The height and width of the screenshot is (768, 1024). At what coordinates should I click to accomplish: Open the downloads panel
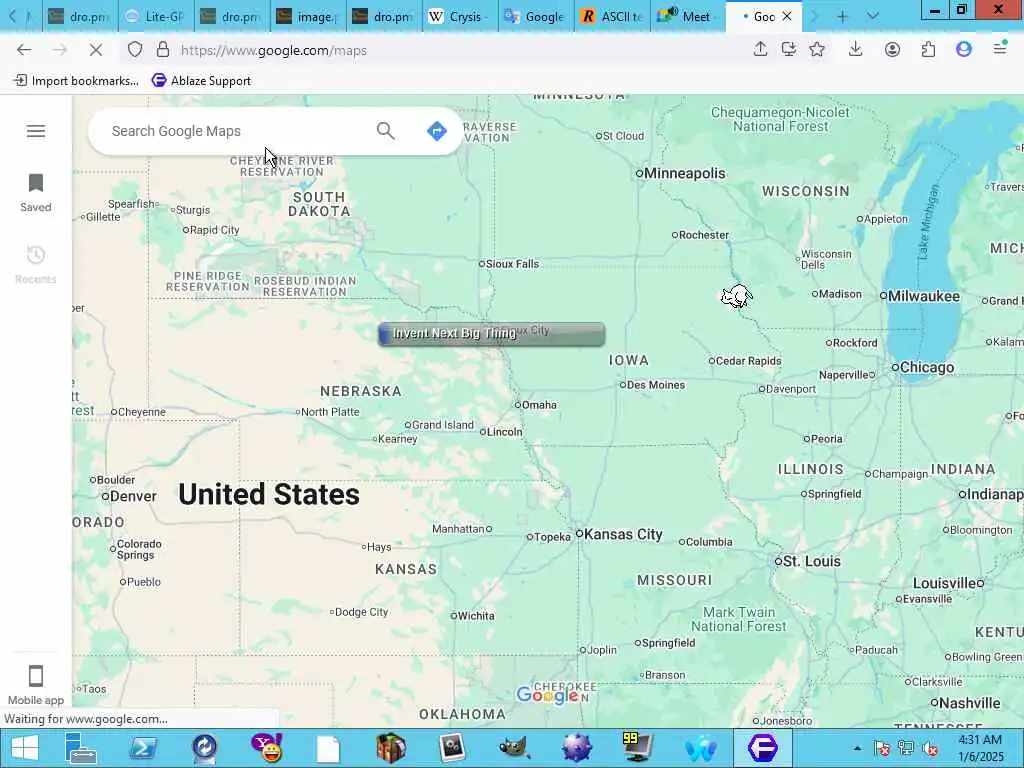[x=856, y=49]
